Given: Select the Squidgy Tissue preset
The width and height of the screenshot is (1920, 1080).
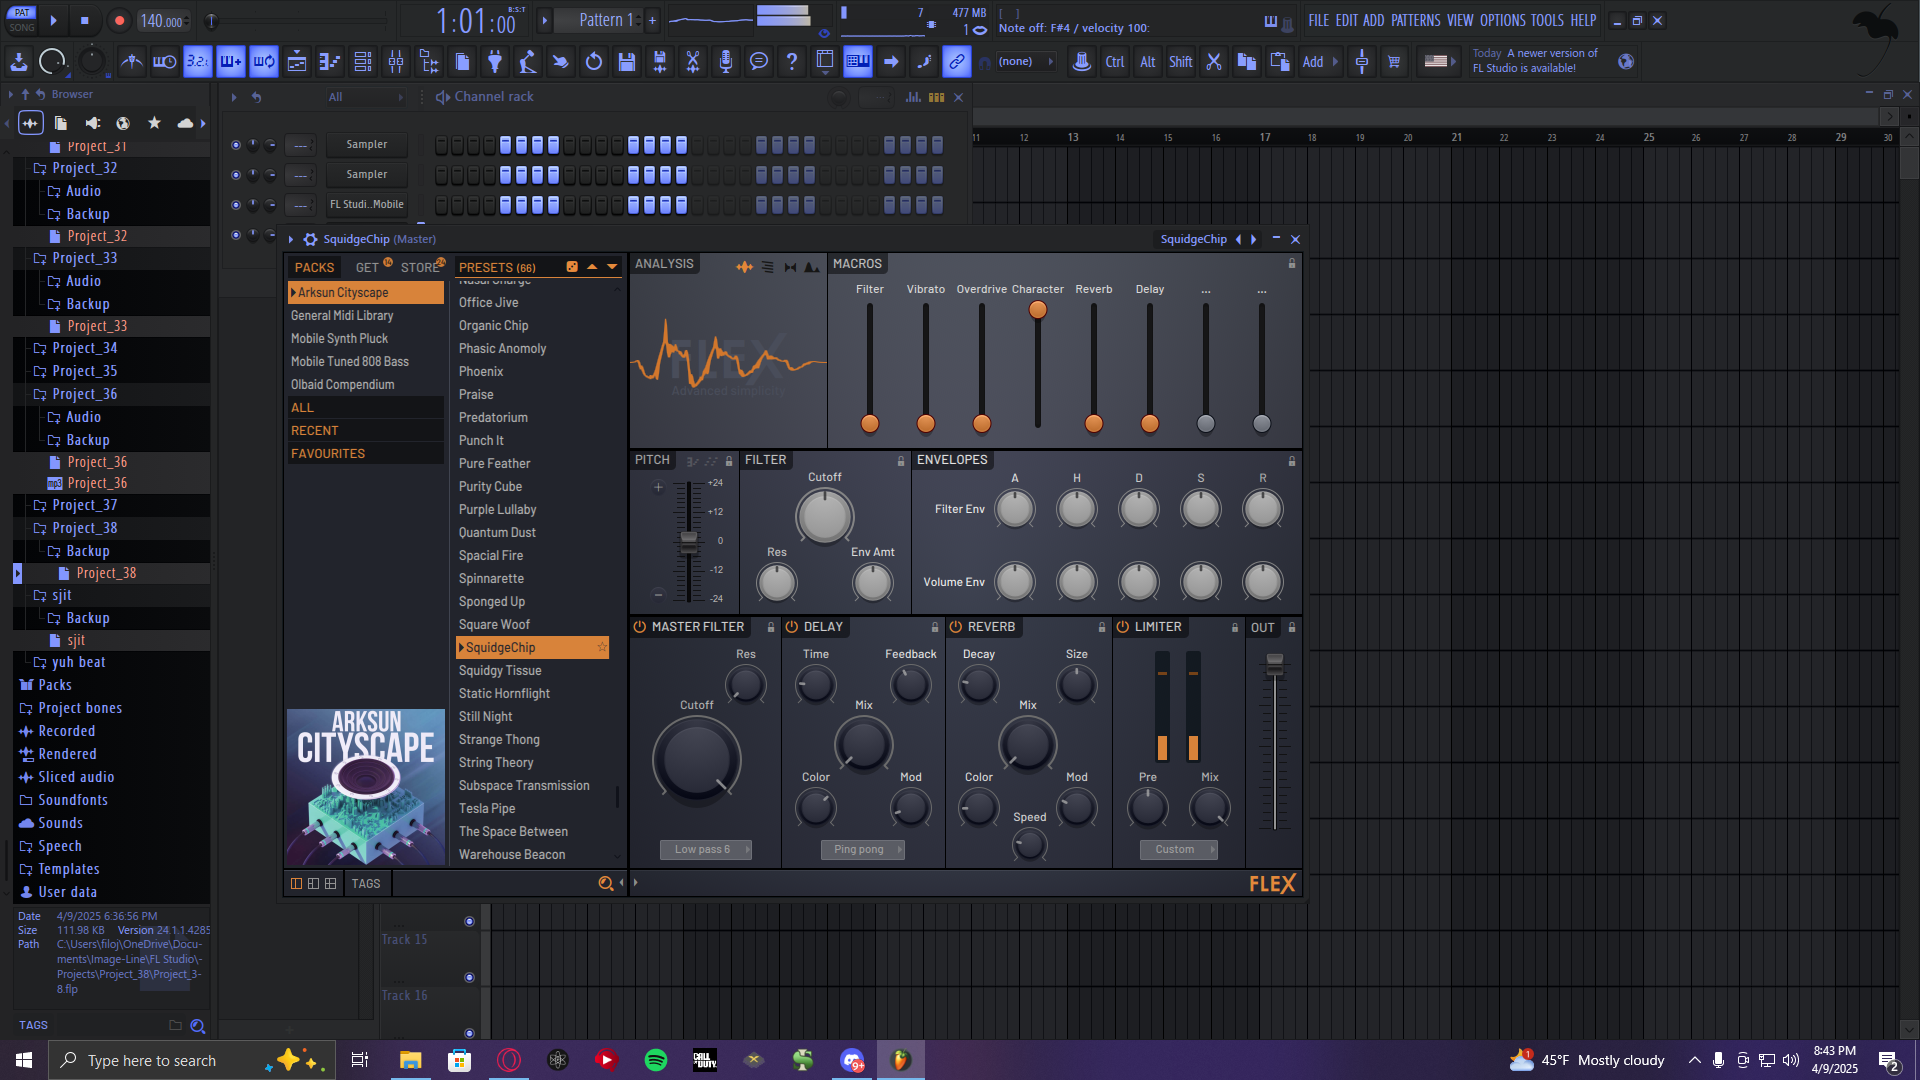Looking at the screenshot, I should point(500,670).
